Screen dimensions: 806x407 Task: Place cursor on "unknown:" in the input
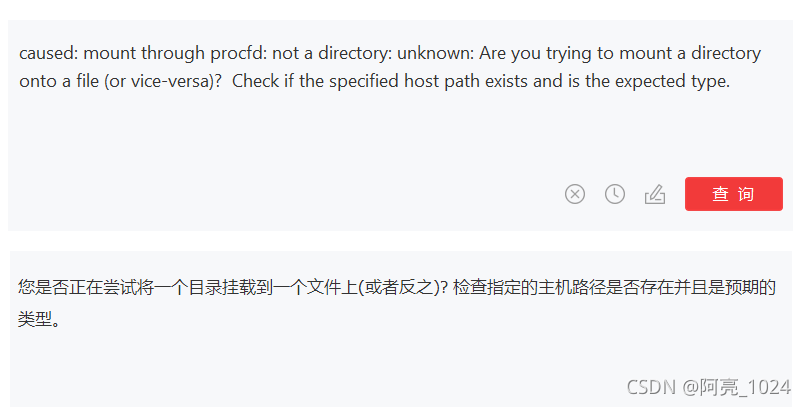(435, 53)
